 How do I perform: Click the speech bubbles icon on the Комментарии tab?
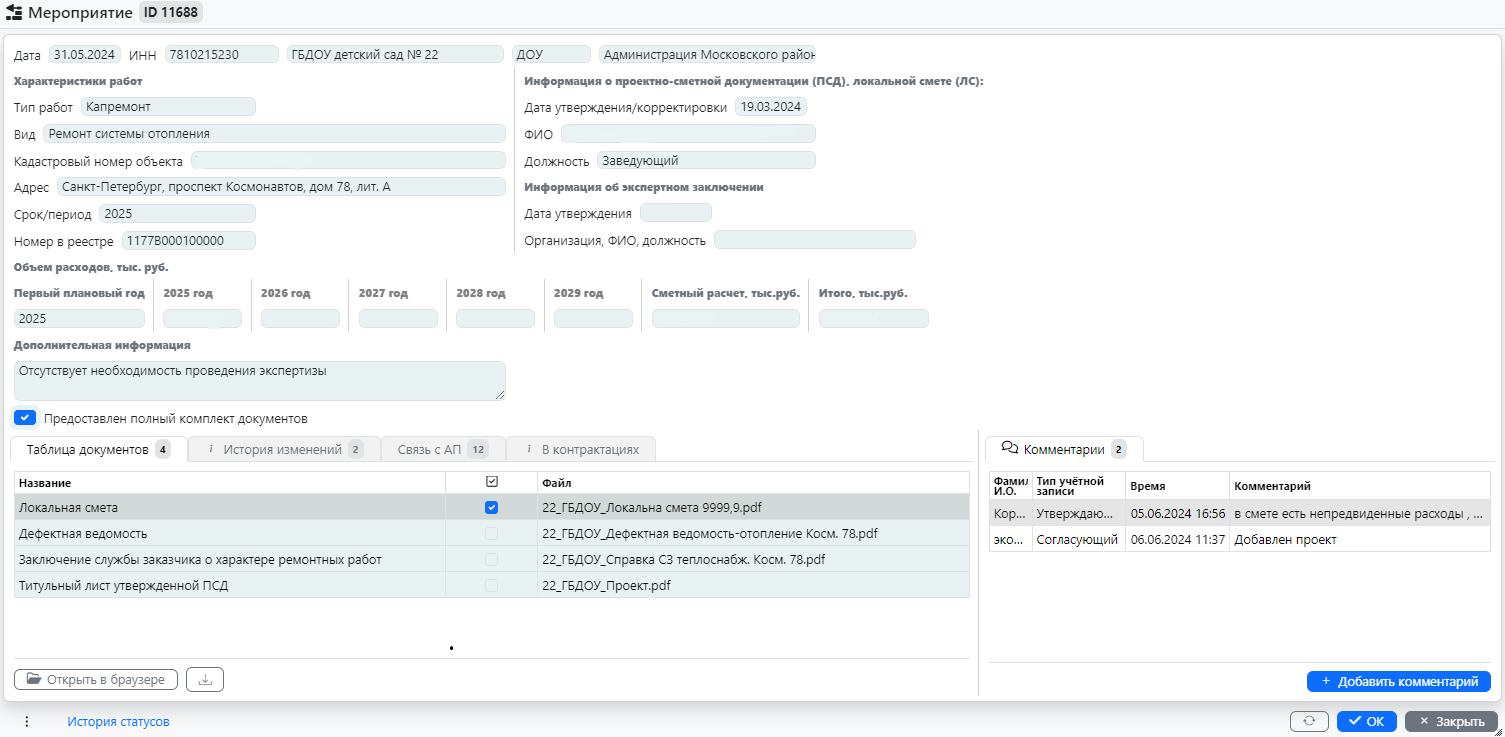tap(1009, 449)
